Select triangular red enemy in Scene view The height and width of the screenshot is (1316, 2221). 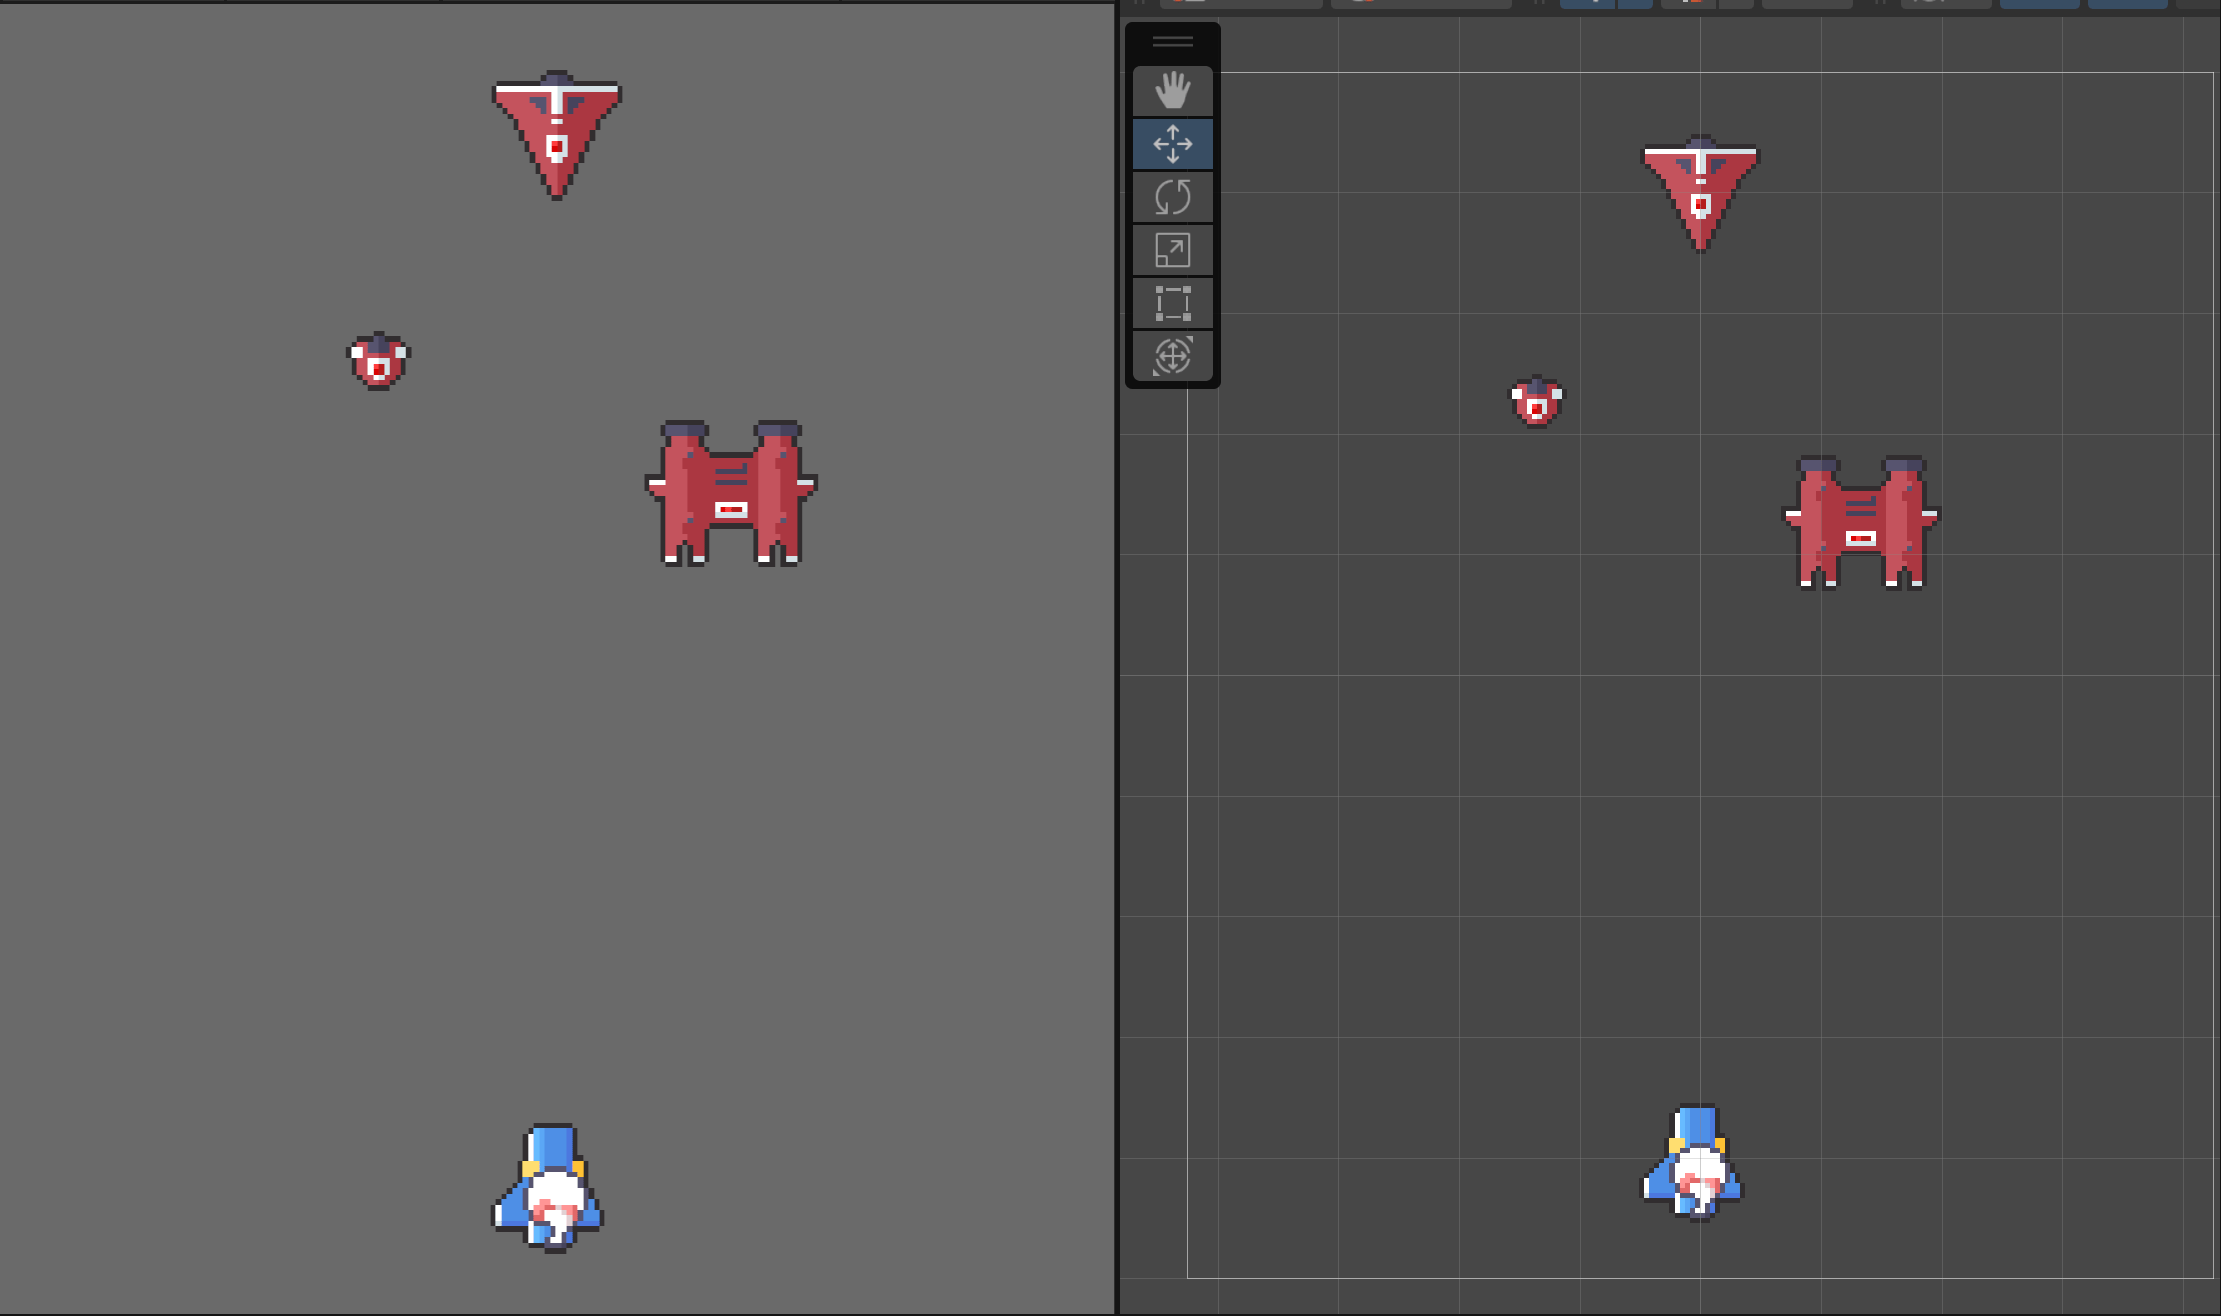[1700, 187]
